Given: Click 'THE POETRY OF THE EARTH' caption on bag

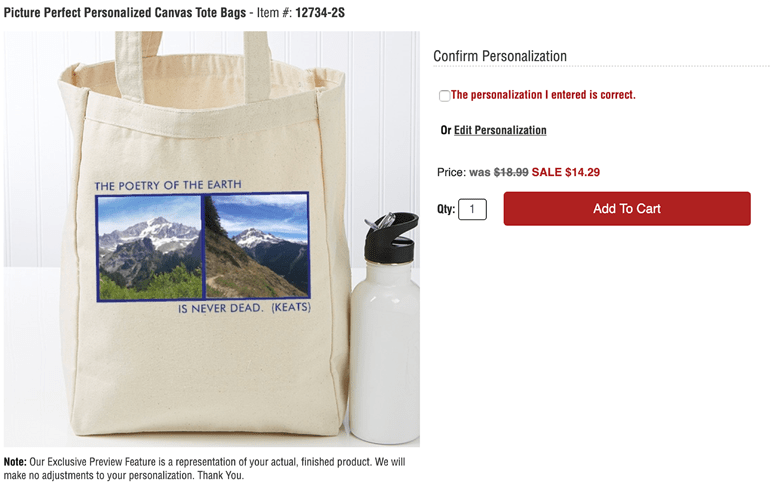Looking at the screenshot, I should (x=168, y=185).
